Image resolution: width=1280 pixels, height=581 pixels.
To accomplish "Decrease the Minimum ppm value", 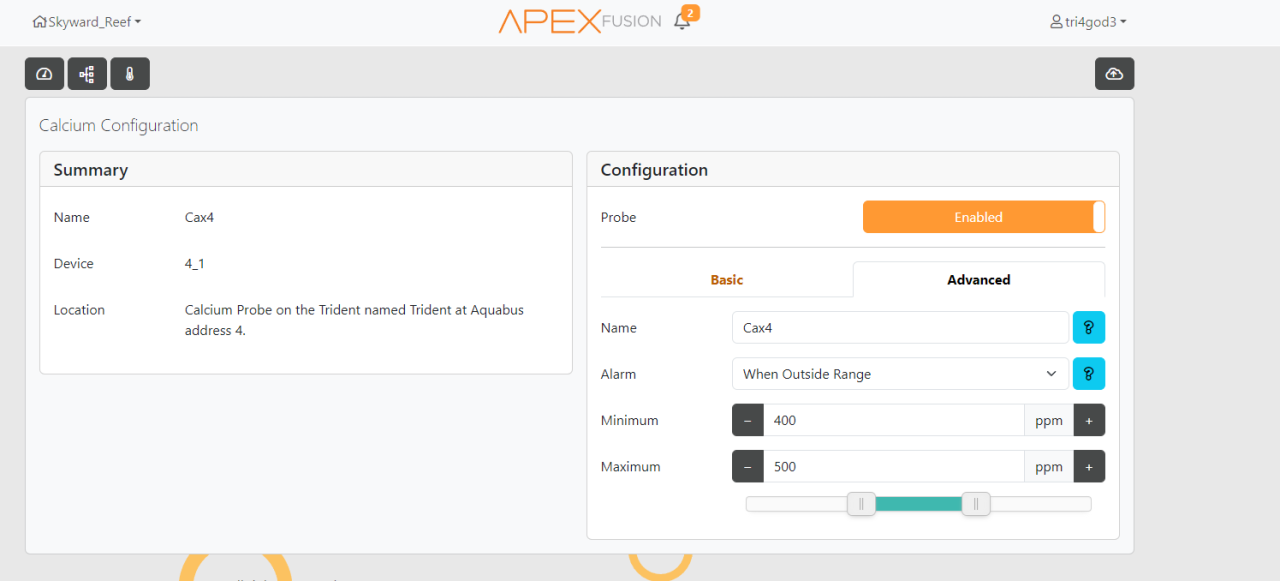I will [x=748, y=421].
